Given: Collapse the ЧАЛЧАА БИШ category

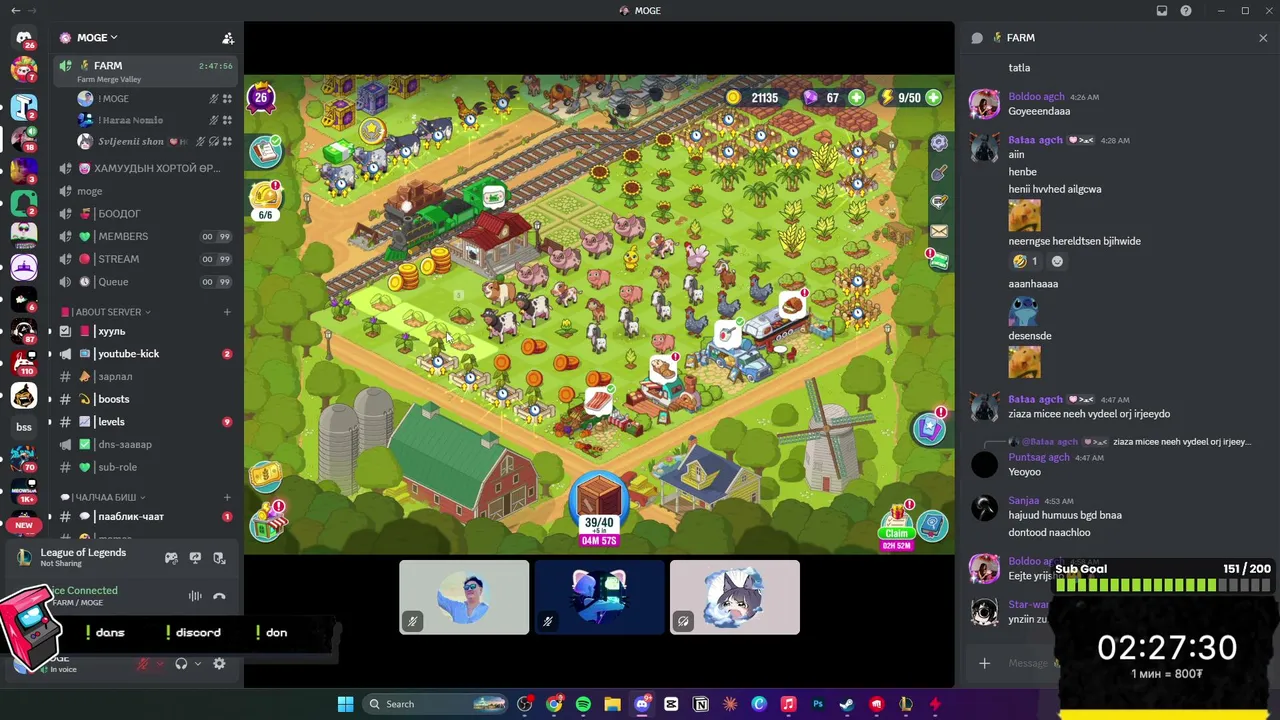Looking at the screenshot, I should pyautogui.click(x=103, y=497).
